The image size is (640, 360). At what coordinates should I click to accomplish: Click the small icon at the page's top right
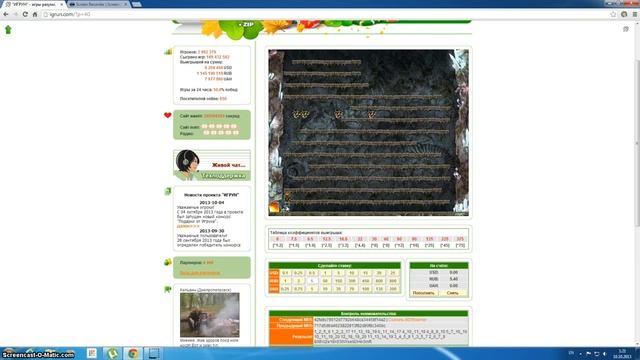(626, 29)
